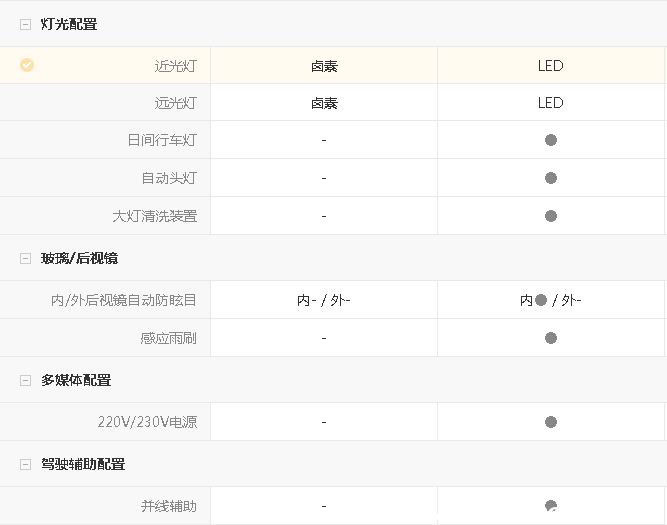The height and width of the screenshot is (525, 667).
Task: Click the 自动头灯 equipped dot icon
Action: pyautogui.click(x=550, y=178)
